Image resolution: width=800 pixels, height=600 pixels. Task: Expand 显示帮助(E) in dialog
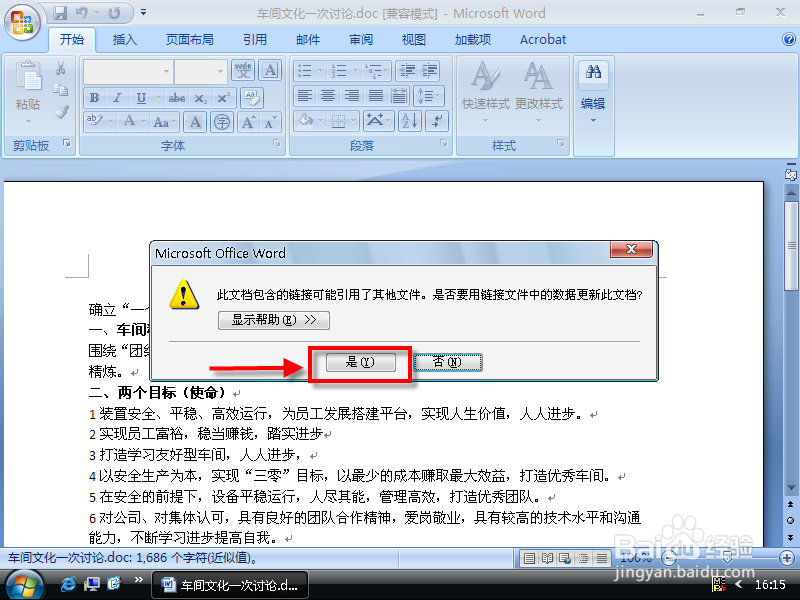click(274, 320)
